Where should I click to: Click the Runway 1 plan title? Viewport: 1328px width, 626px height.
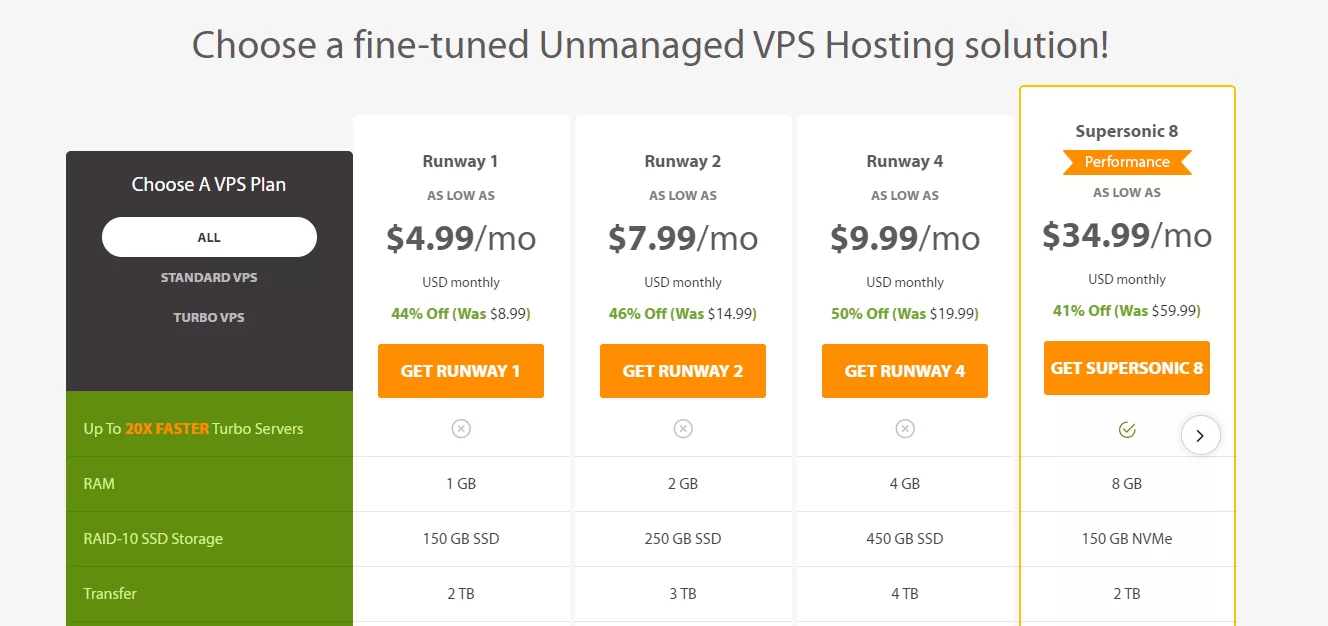point(461,161)
